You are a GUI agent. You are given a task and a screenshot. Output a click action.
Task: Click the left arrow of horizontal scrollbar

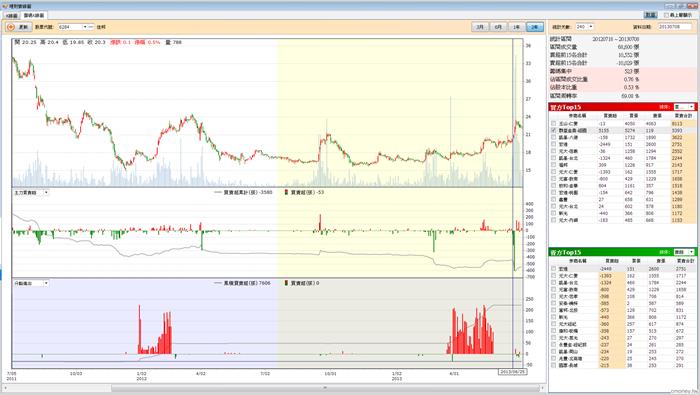point(6,388)
